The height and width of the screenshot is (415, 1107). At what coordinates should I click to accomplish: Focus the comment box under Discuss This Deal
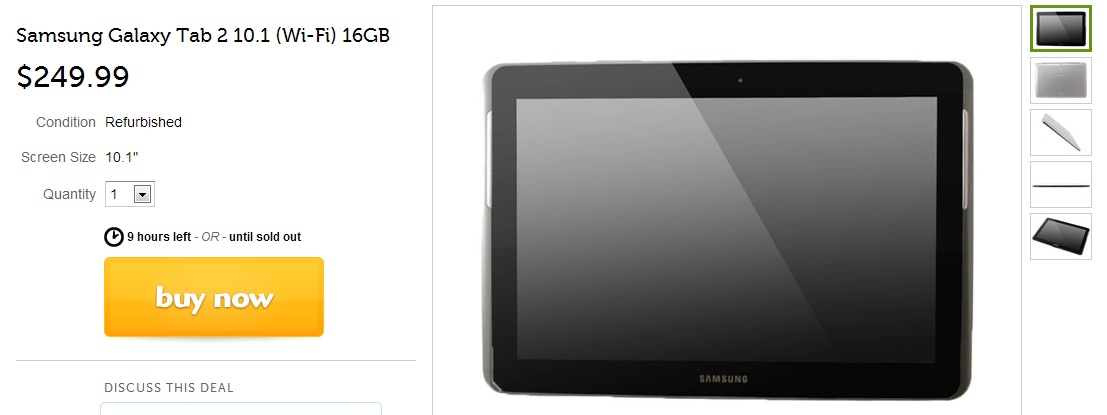[241, 409]
